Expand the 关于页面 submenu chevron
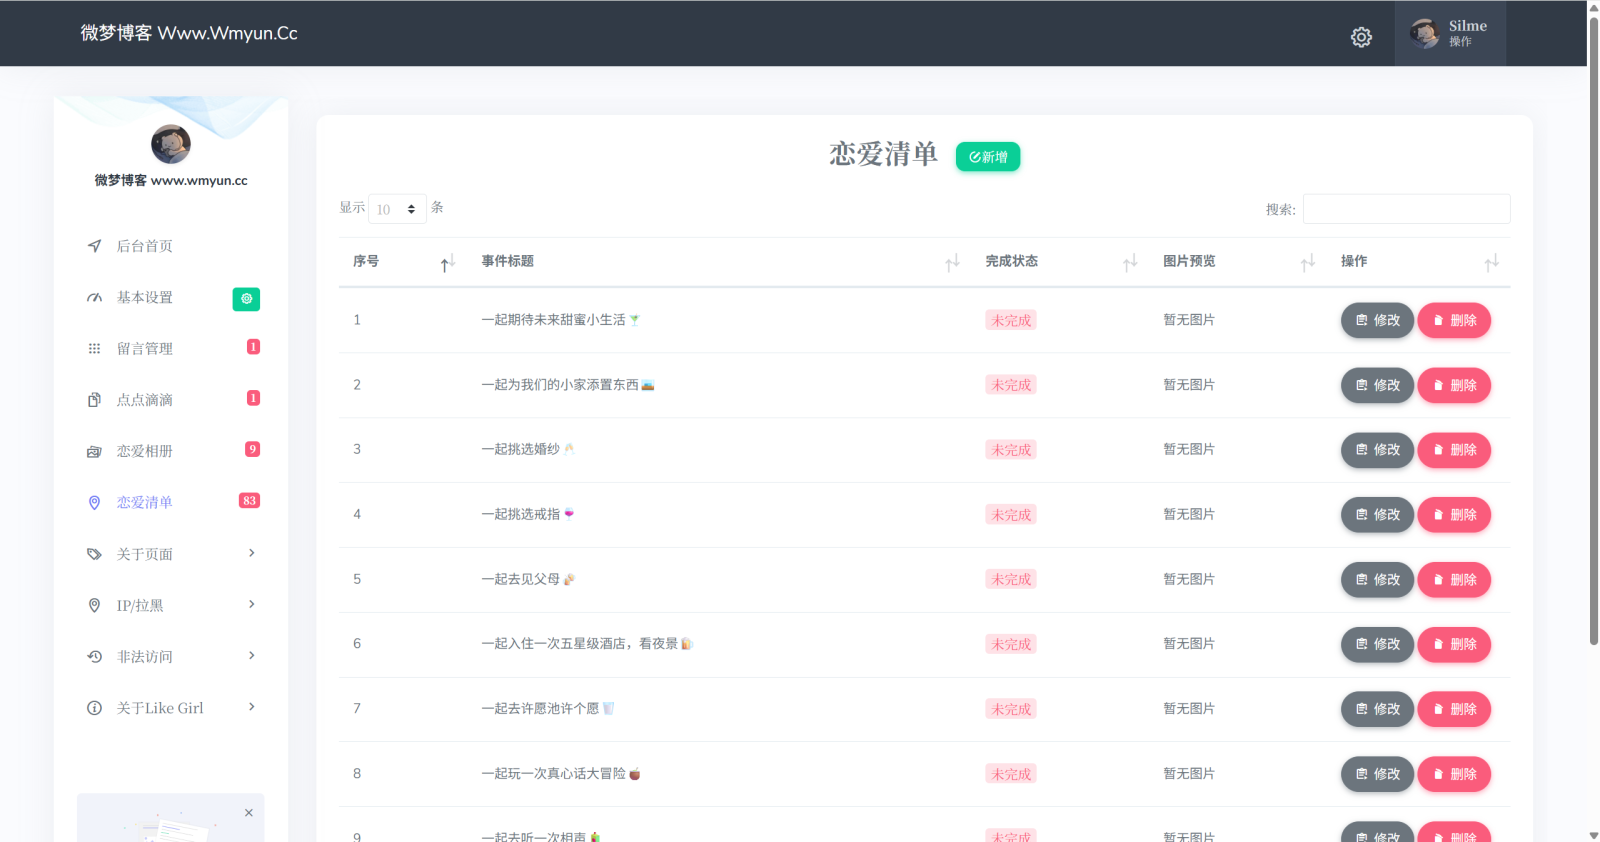Viewport: 1600px width, 842px height. coord(252,553)
